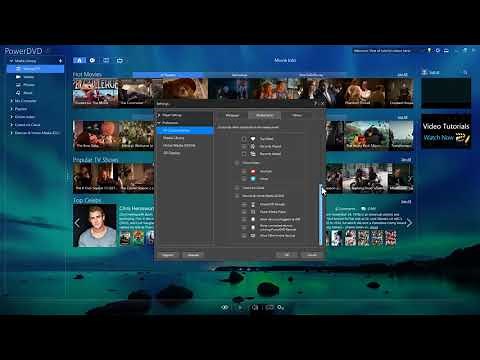The width and height of the screenshot is (480, 360).
Task: Toggle the YouTube checkbox
Action: [244, 171]
